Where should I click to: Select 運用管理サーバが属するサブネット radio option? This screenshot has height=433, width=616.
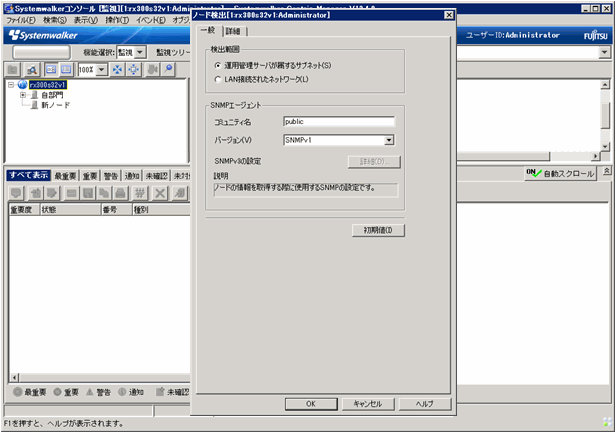click(218, 65)
